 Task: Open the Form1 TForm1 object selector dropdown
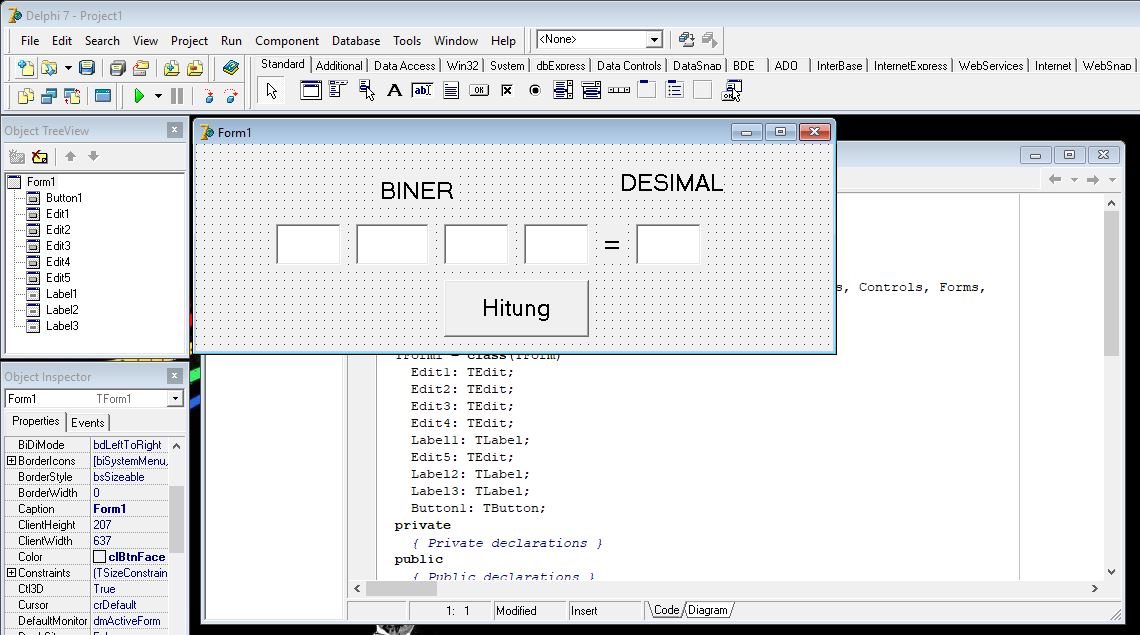pos(175,397)
